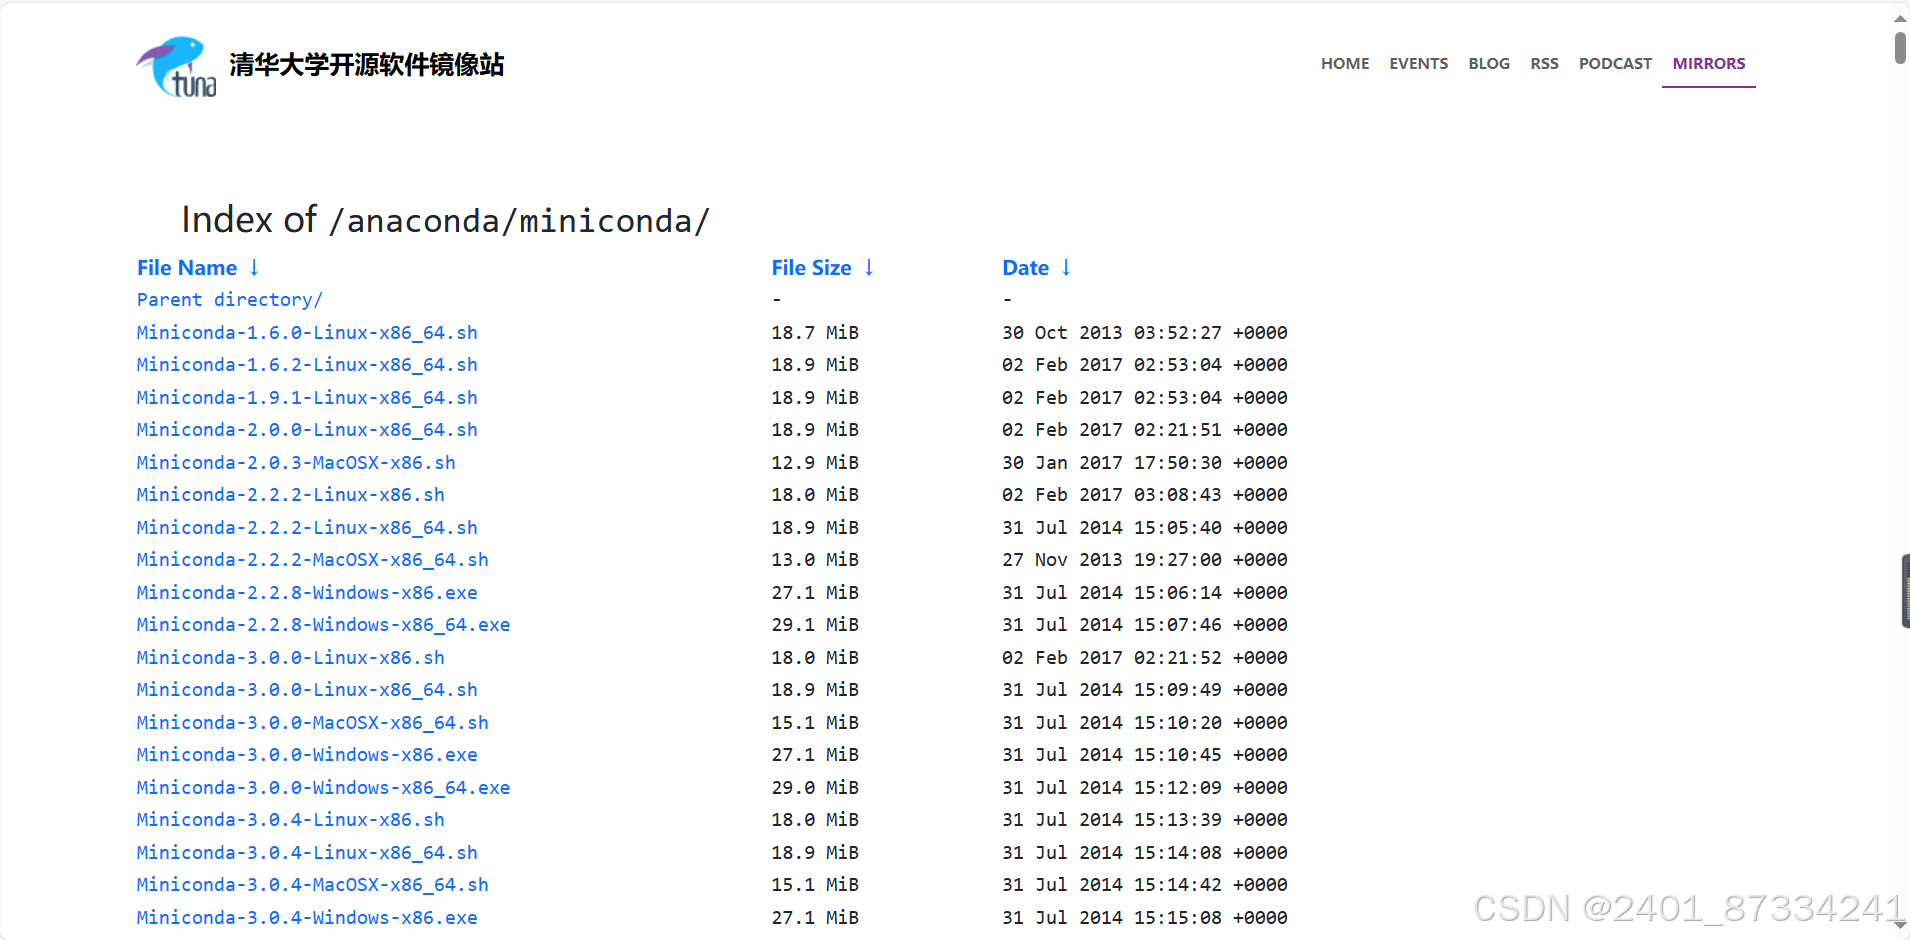Click the Date column header
Screen dimensions: 1910x940
click(x=1025, y=267)
